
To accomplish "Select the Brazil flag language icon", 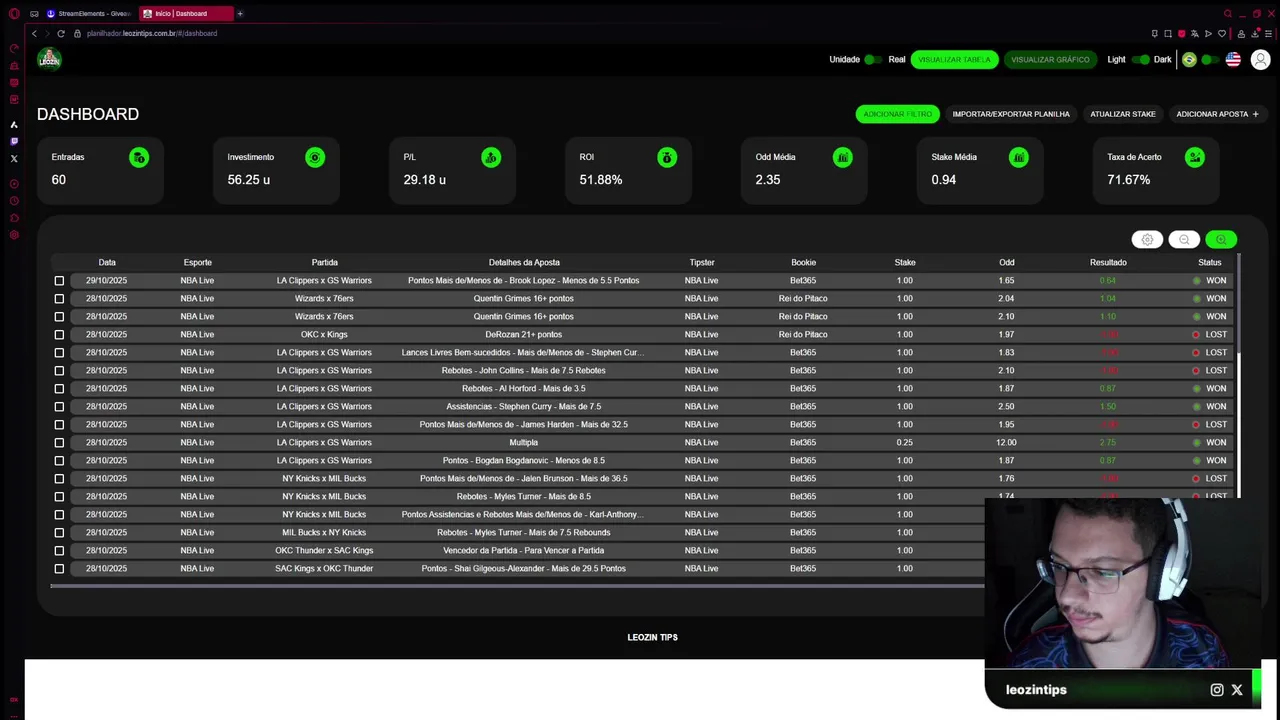I will [x=1189, y=60].
